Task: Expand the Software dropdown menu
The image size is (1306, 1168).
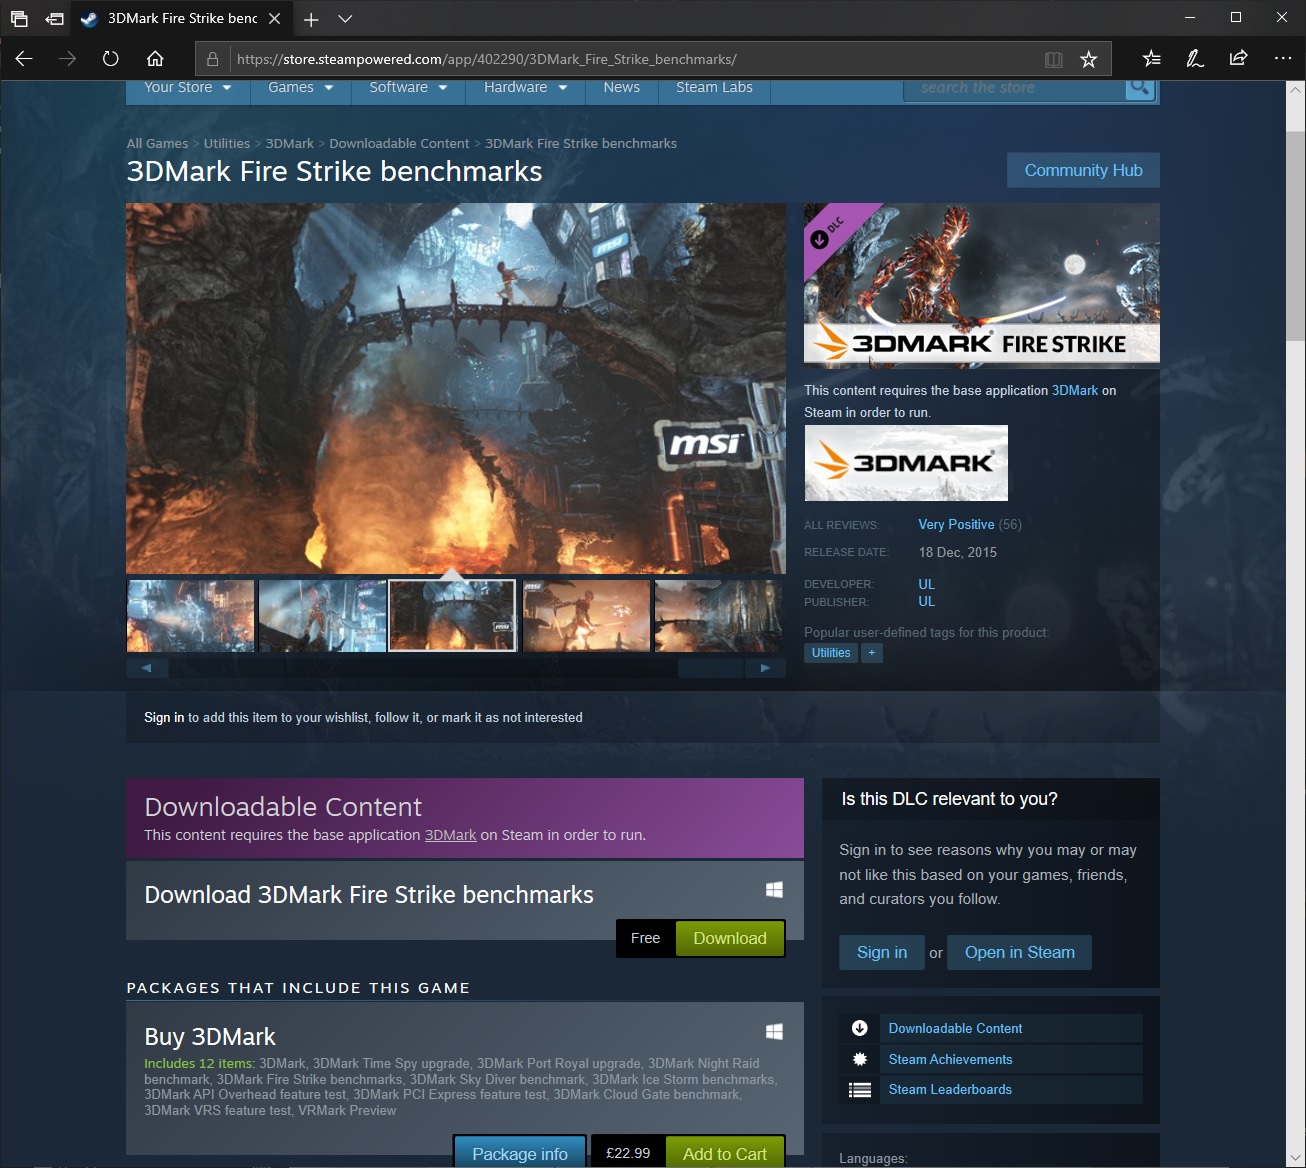Action: (408, 88)
